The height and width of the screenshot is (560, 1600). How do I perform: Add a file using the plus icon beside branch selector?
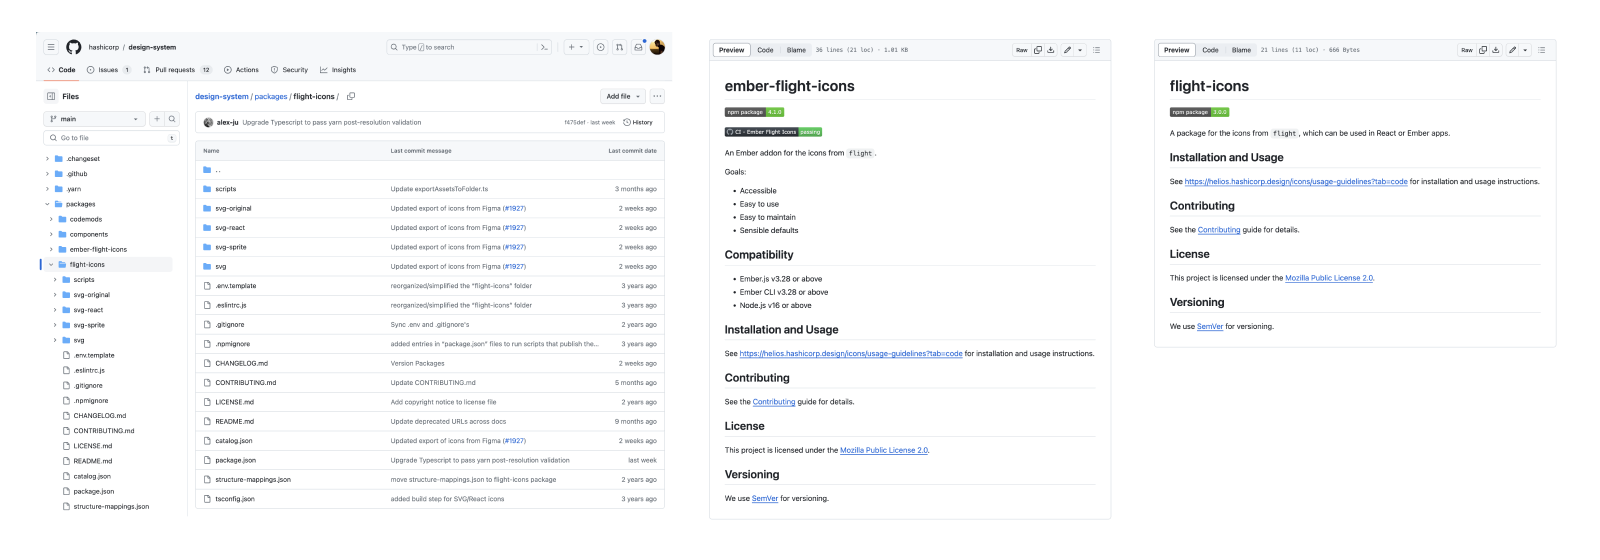157,119
